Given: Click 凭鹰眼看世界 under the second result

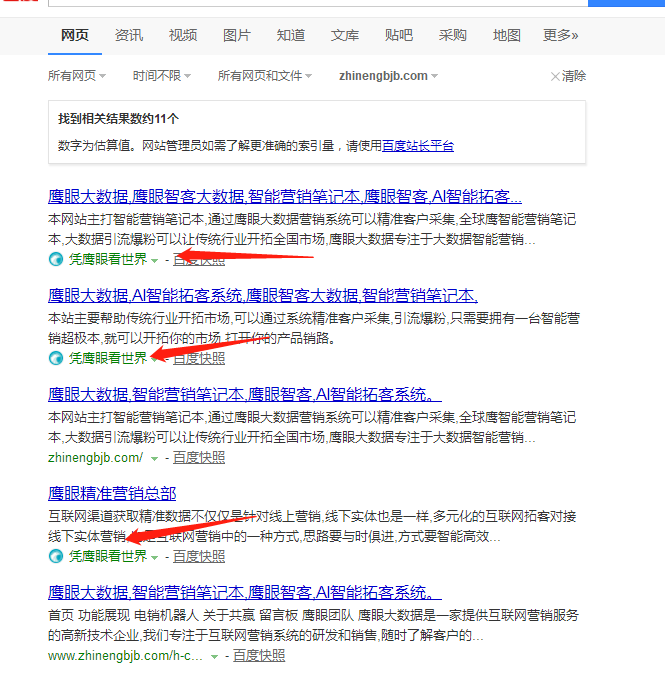Looking at the screenshot, I should point(108,358).
